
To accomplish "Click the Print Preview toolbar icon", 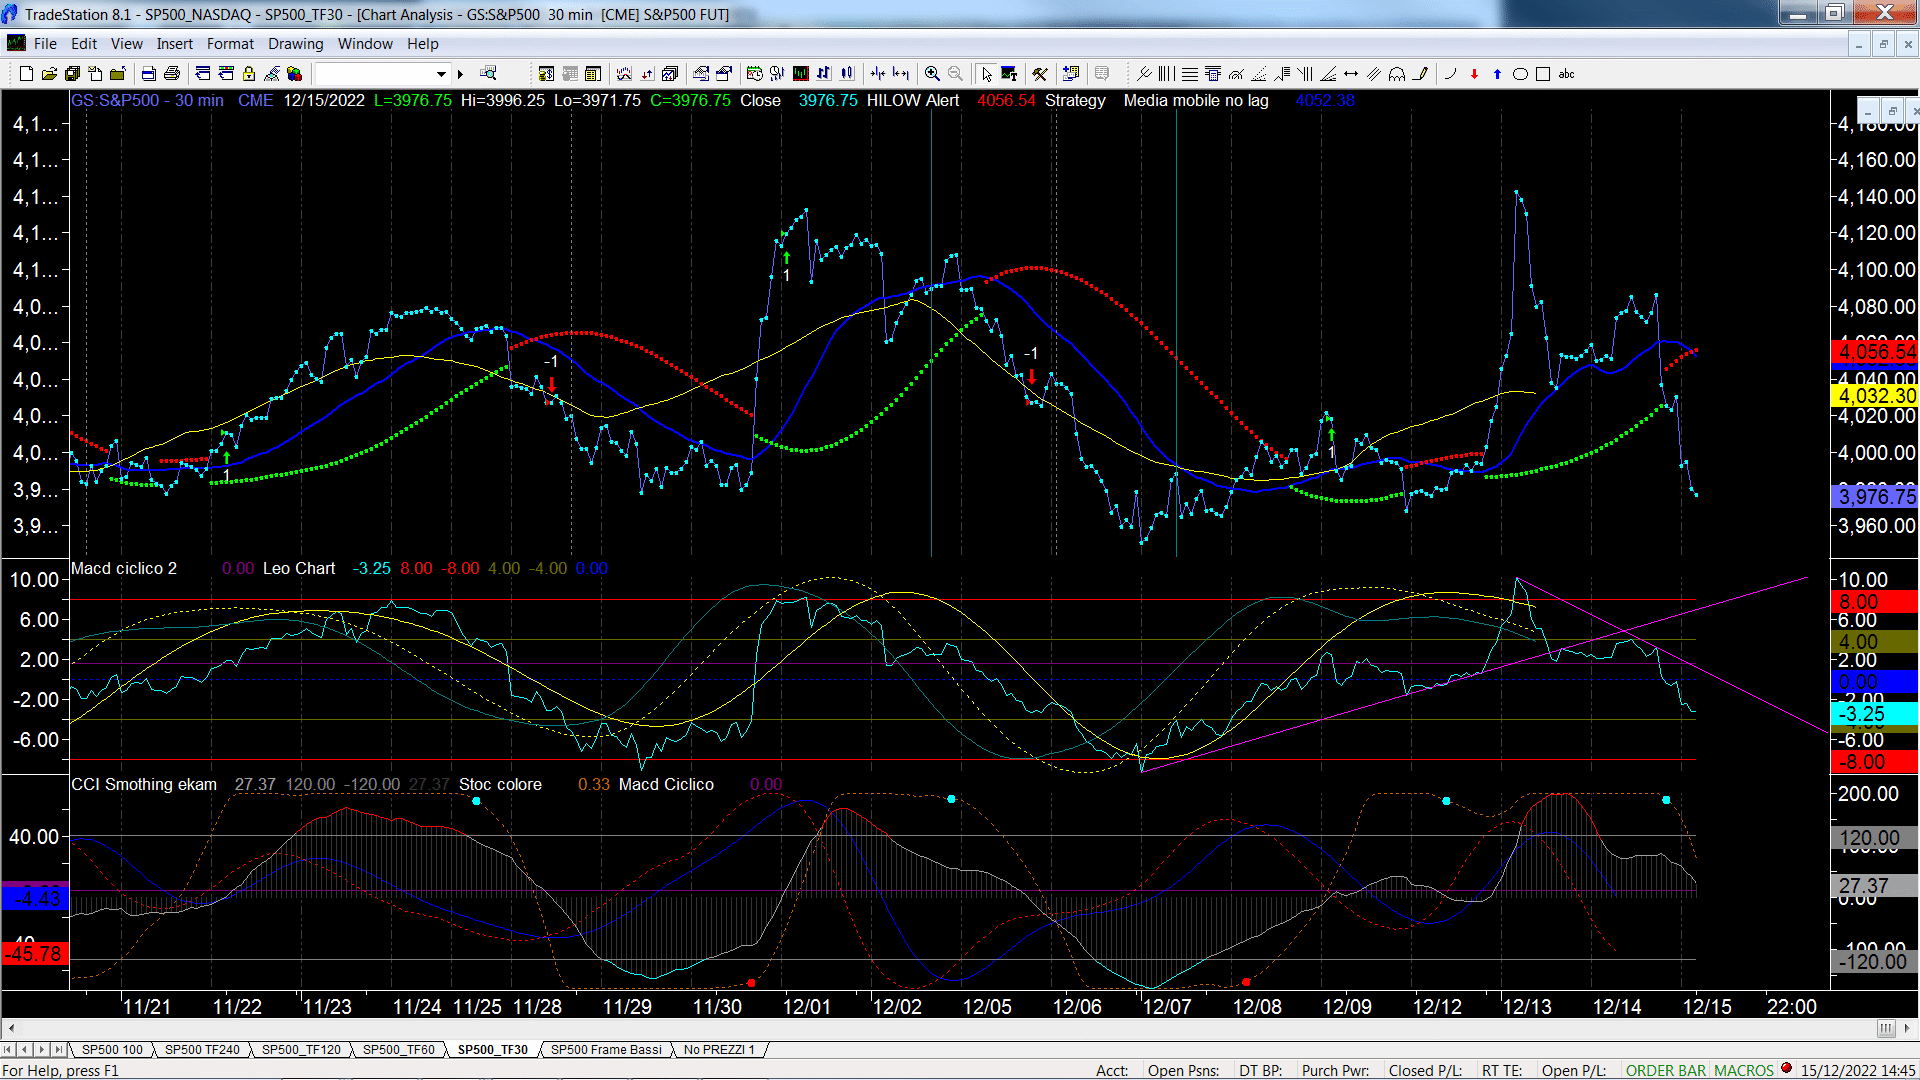I will tap(149, 74).
